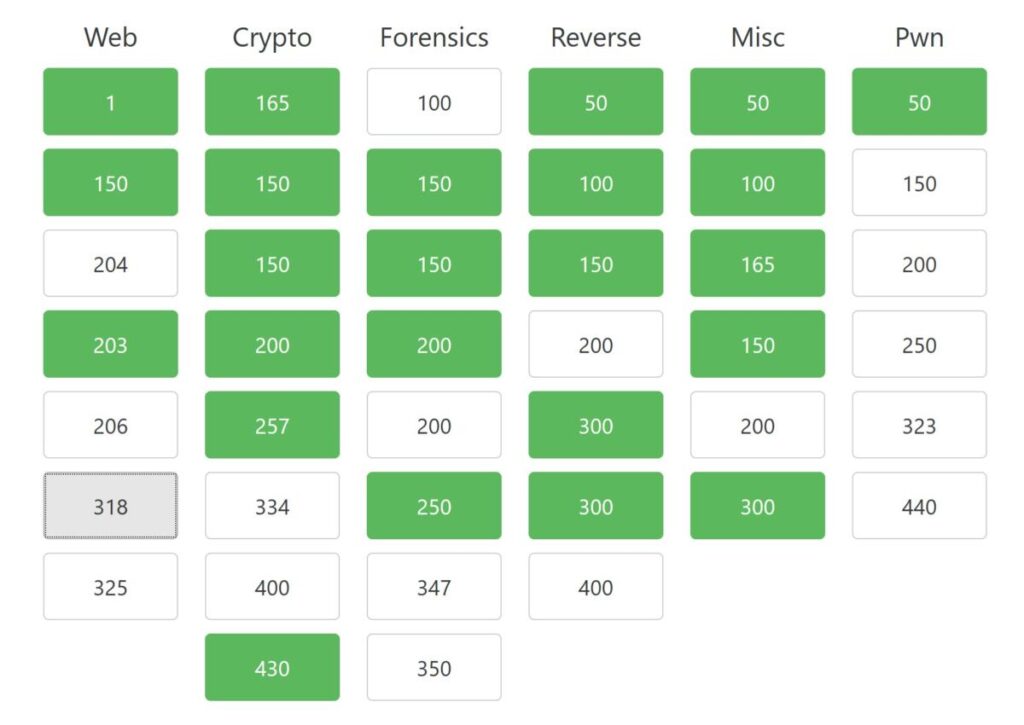Click the solved 203-point Web challenge
This screenshot has width=1024, height=725.
[110, 344]
